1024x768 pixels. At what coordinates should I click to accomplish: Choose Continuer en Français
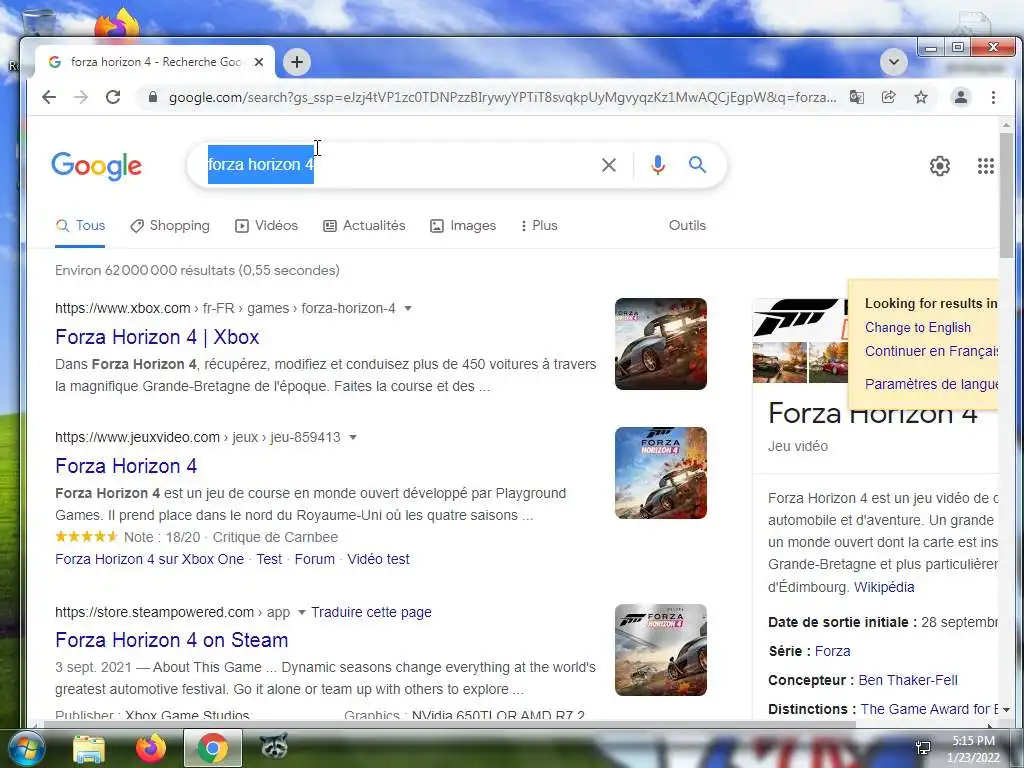pyautogui.click(x=931, y=351)
